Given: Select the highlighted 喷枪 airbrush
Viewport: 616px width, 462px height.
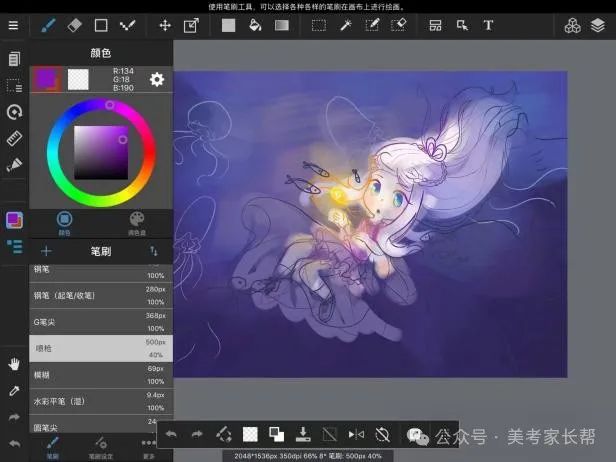Looking at the screenshot, I should click(101, 348).
